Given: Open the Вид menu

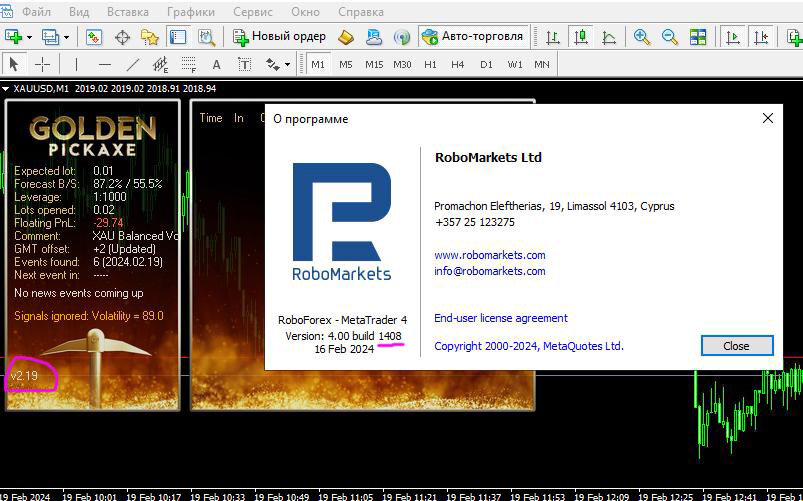Looking at the screenshot, I should [79, 12].
